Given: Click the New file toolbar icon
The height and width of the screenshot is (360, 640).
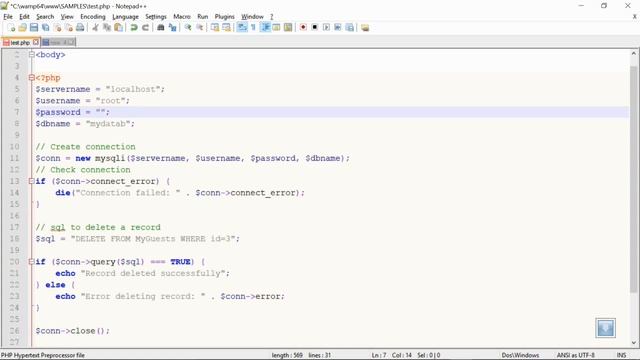Looking at the screenshot, I should point(11,27).
